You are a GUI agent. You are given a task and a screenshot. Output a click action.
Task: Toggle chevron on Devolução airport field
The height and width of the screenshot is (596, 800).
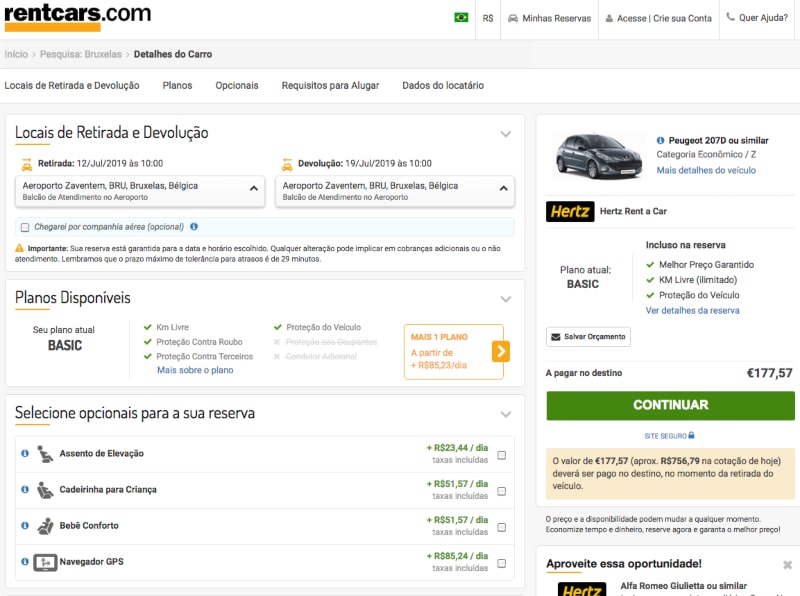pyautogui.click(x=504, y=188)
